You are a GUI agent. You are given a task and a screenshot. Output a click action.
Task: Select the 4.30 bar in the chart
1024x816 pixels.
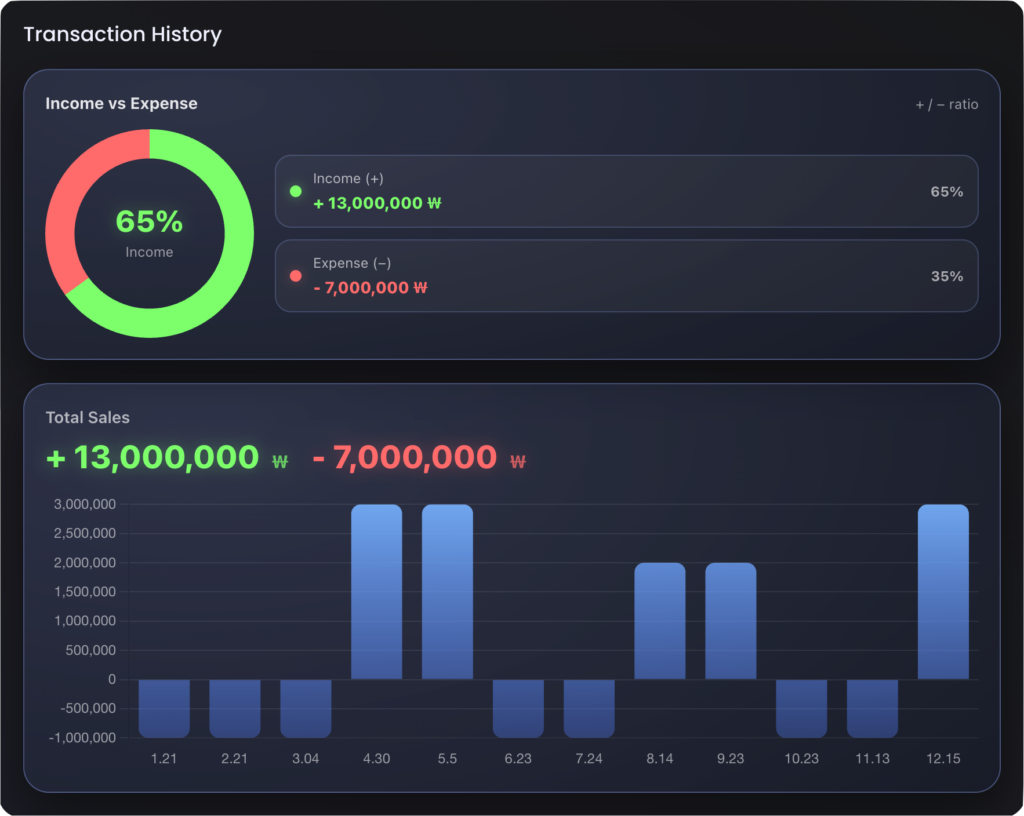pyautogui.click(x=376, y=591)
